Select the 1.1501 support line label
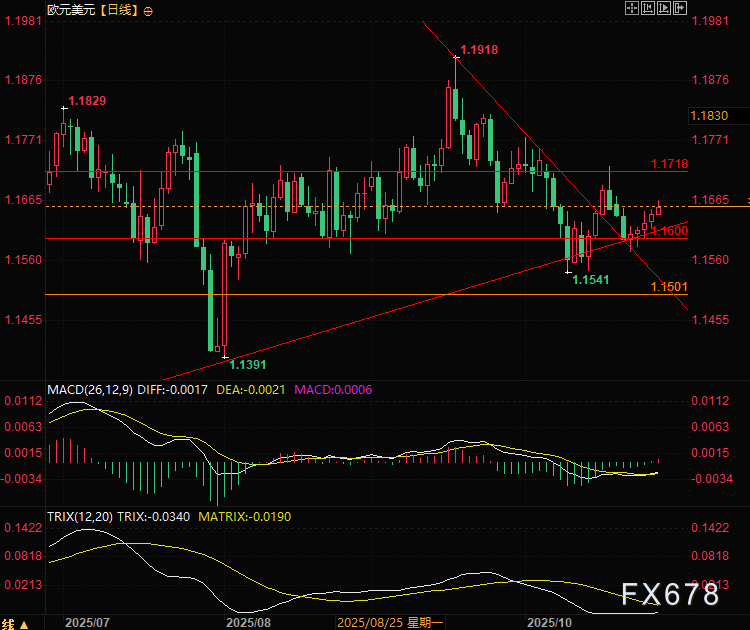This screenshot has height=630, width=750. [x=669, y=287]
